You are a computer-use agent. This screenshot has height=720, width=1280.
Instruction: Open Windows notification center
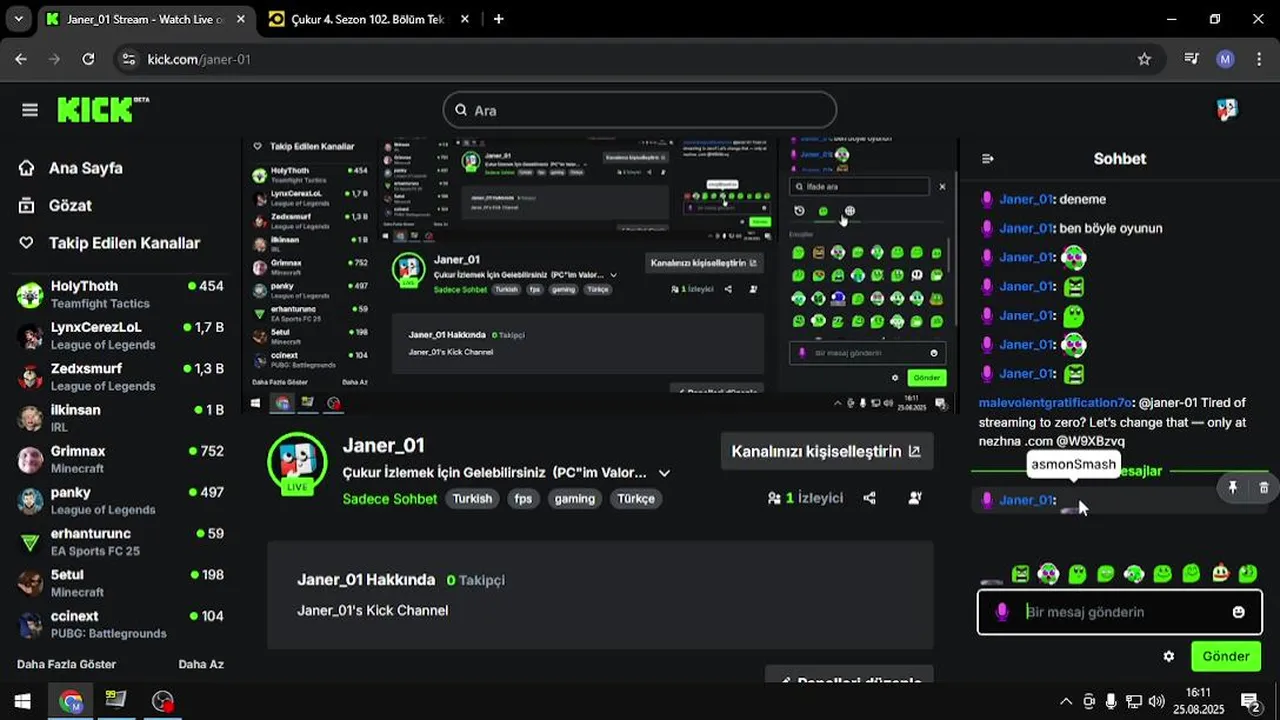coord(1250,701)
